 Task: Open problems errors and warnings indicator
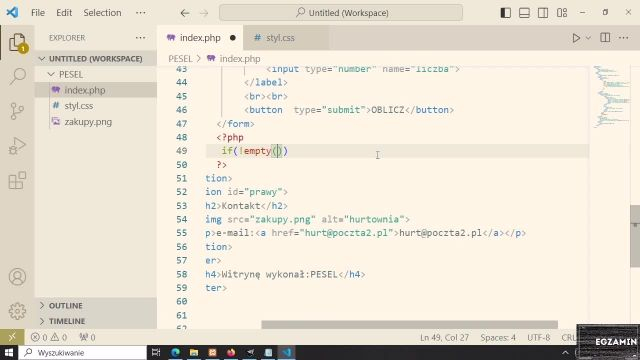pyautogui.click(x=49, y=337)
